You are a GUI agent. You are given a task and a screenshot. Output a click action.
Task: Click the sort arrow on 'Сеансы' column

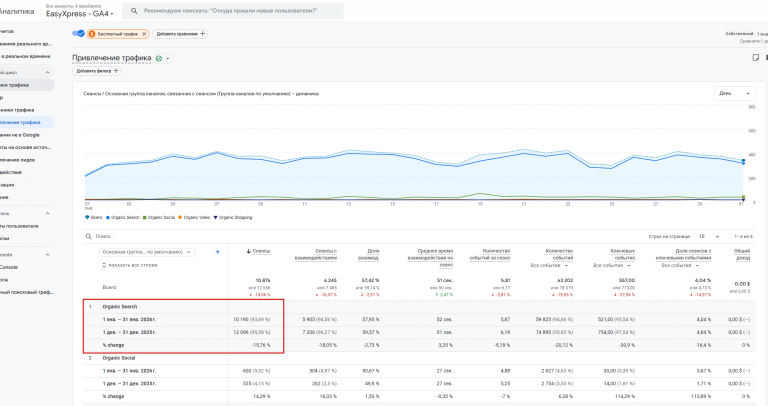248,251
